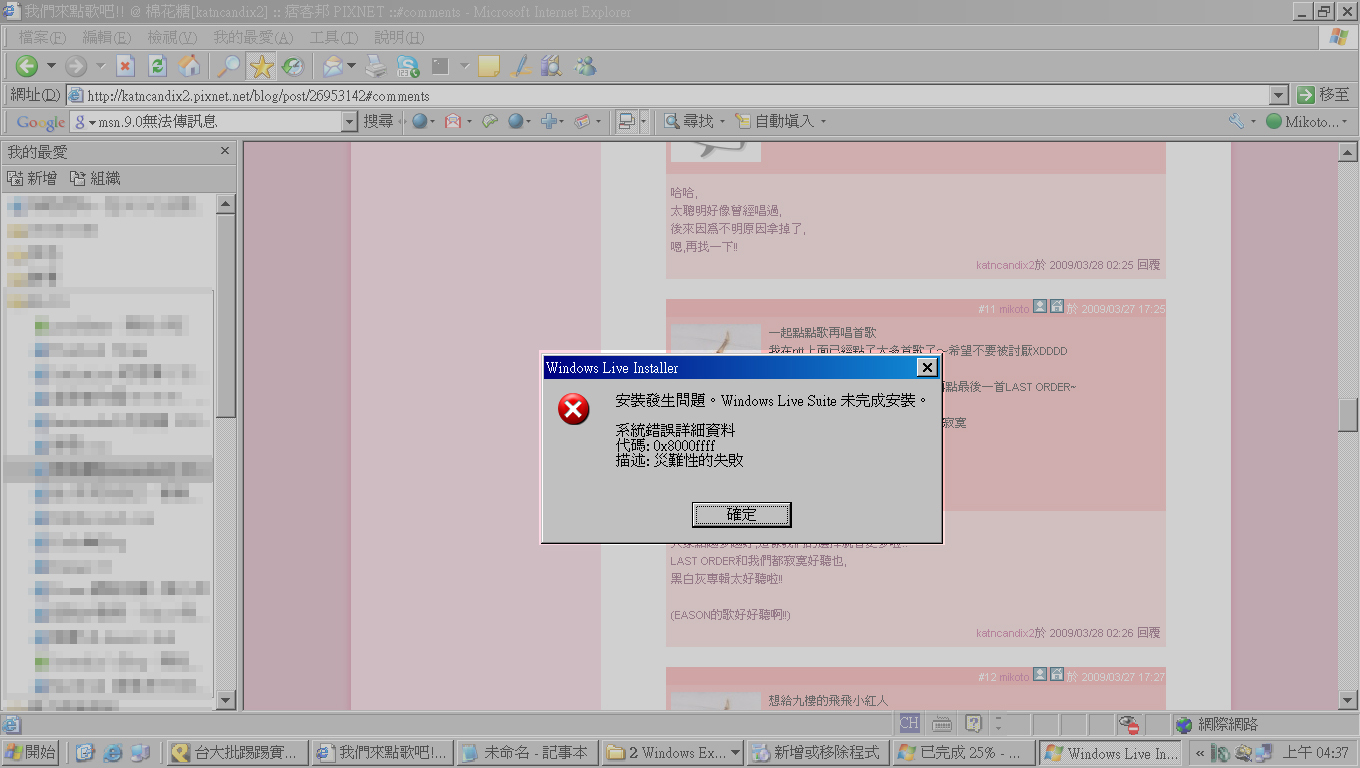Click the 回覆 link on 02:26 comment

point(1148,633)
